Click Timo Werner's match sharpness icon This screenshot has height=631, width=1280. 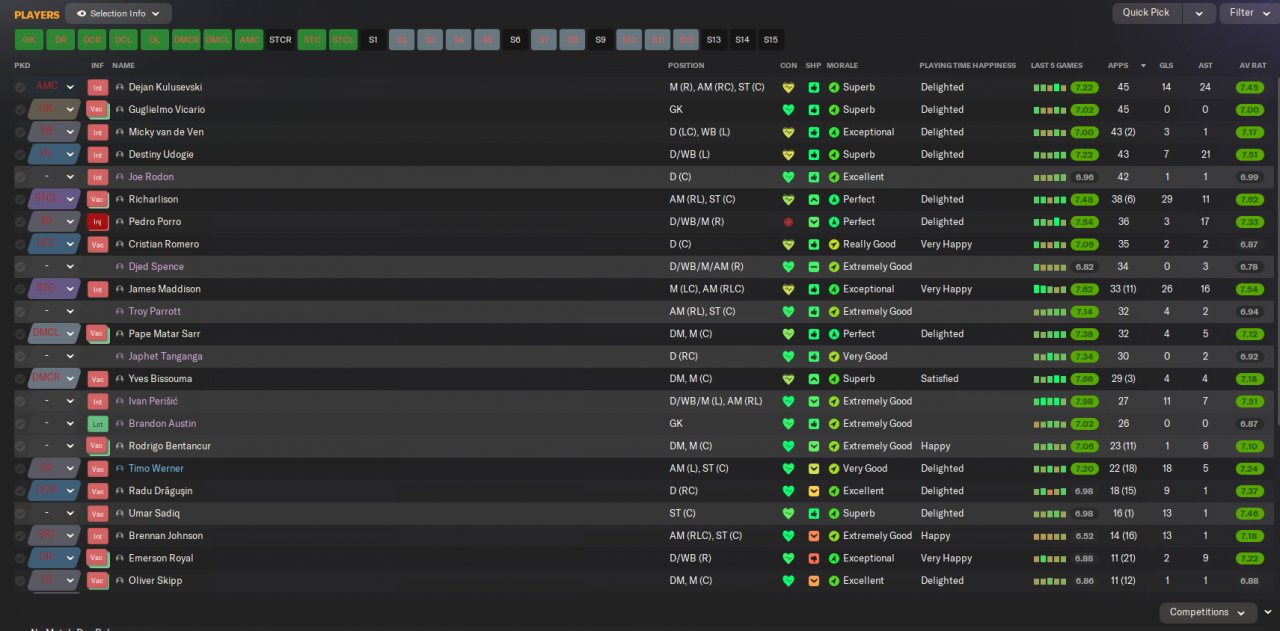[x=814, y=469]
